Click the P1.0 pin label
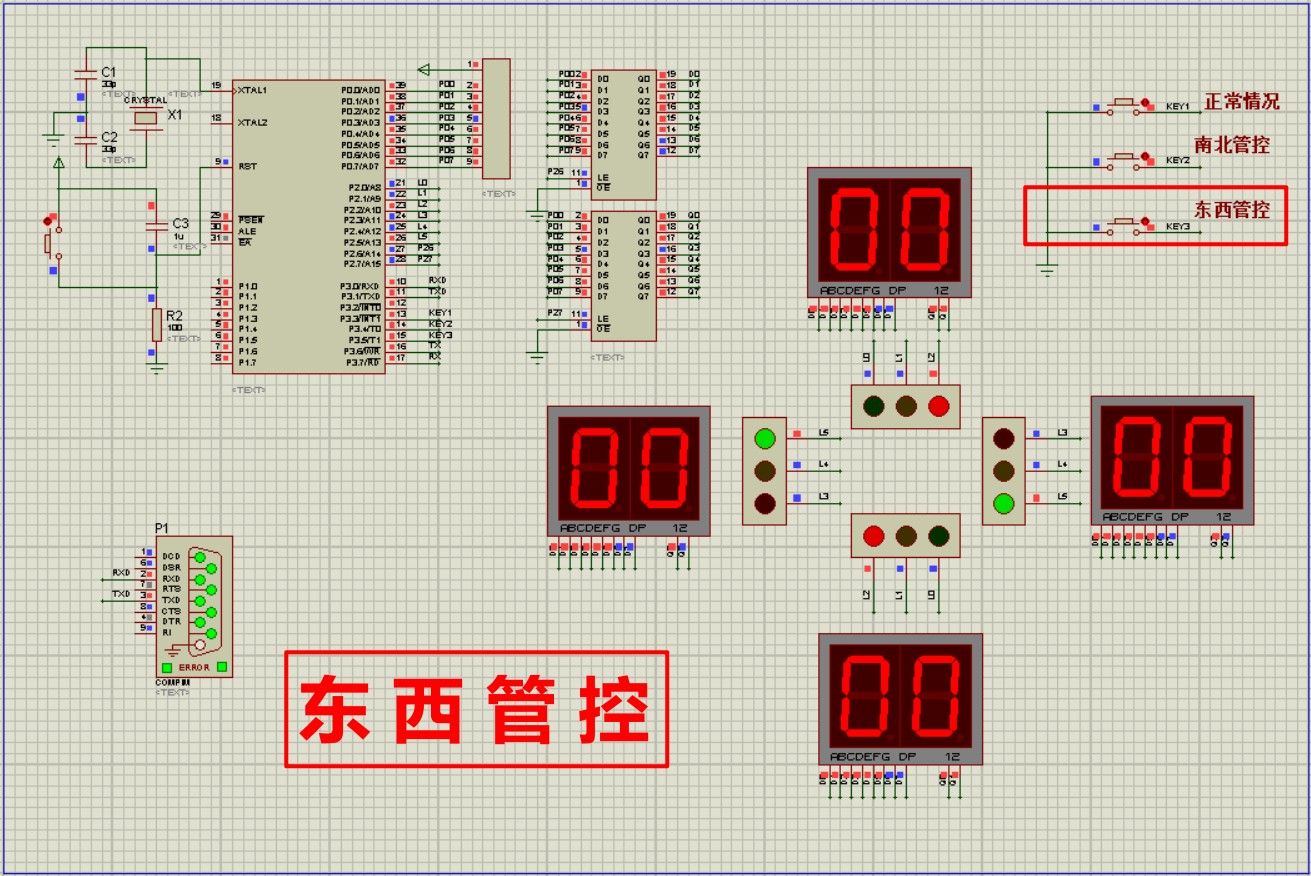 (246, 286)
